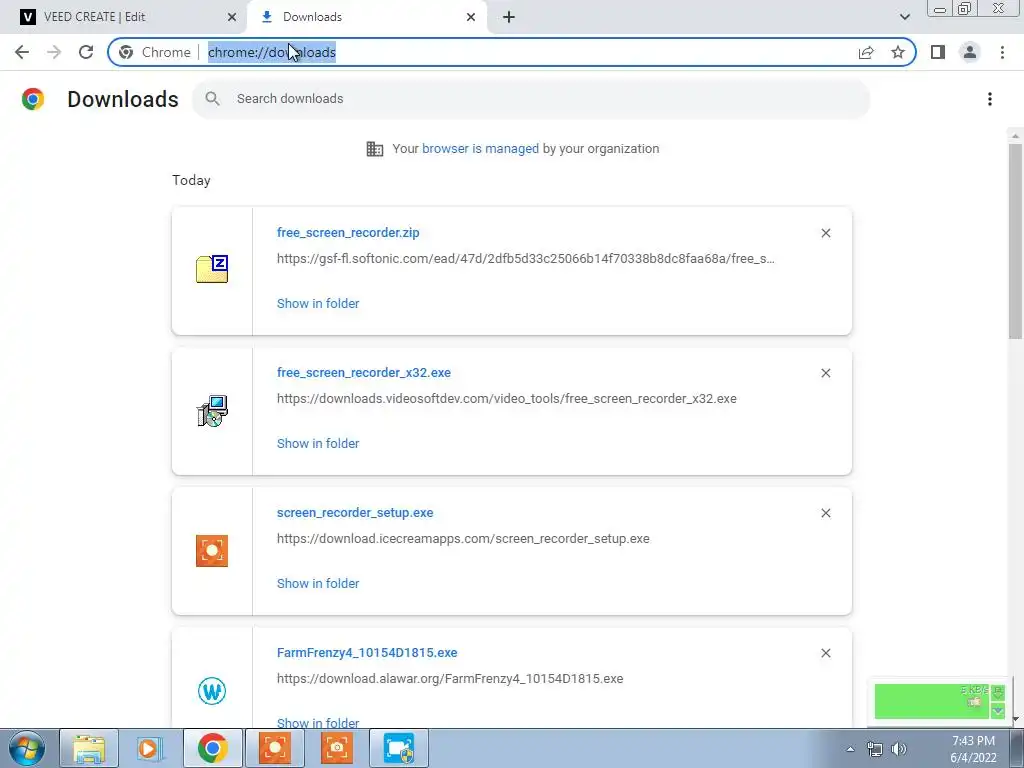Remove FarmFrenzy4_10154D1815.exe from the list
The width and height of the screenshot is (1024, 768).
(x=825, y=653)
